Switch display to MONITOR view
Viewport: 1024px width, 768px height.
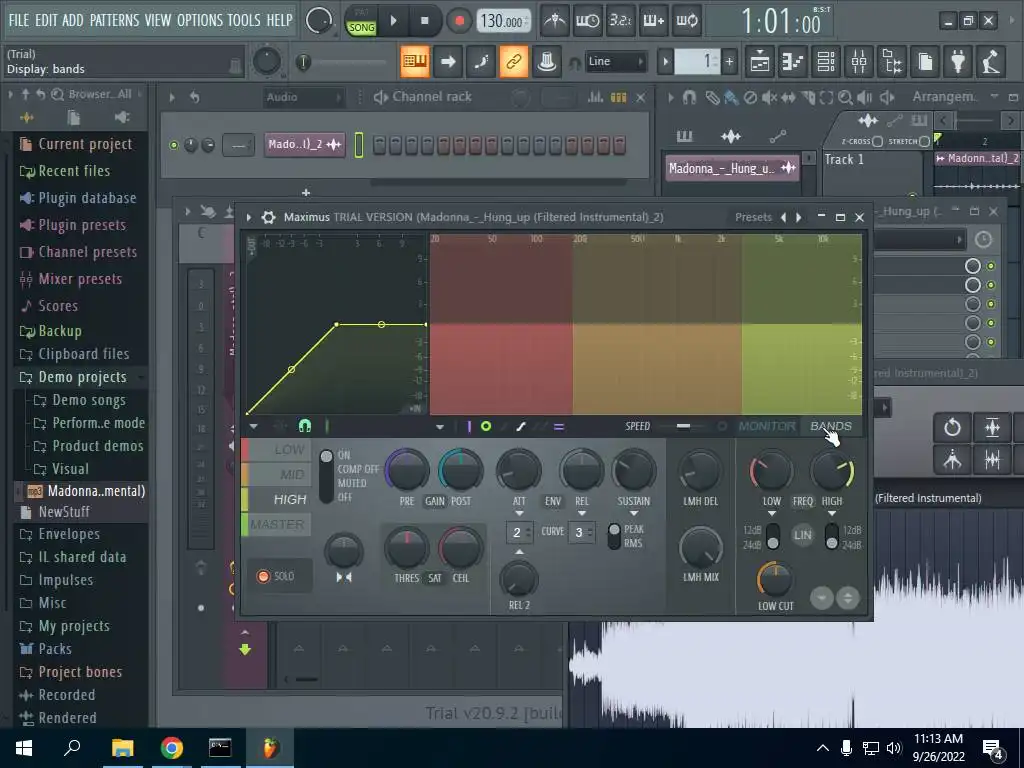(x=767, y=426)
